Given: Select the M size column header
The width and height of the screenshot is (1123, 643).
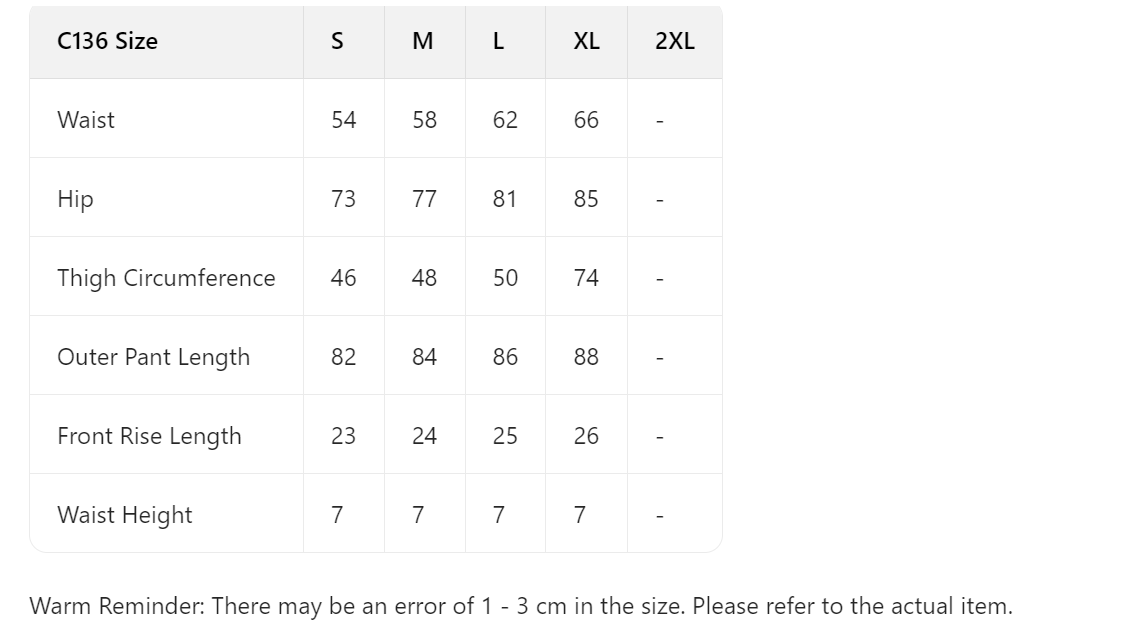Looking at the screenshot, I should click(423, 42).
